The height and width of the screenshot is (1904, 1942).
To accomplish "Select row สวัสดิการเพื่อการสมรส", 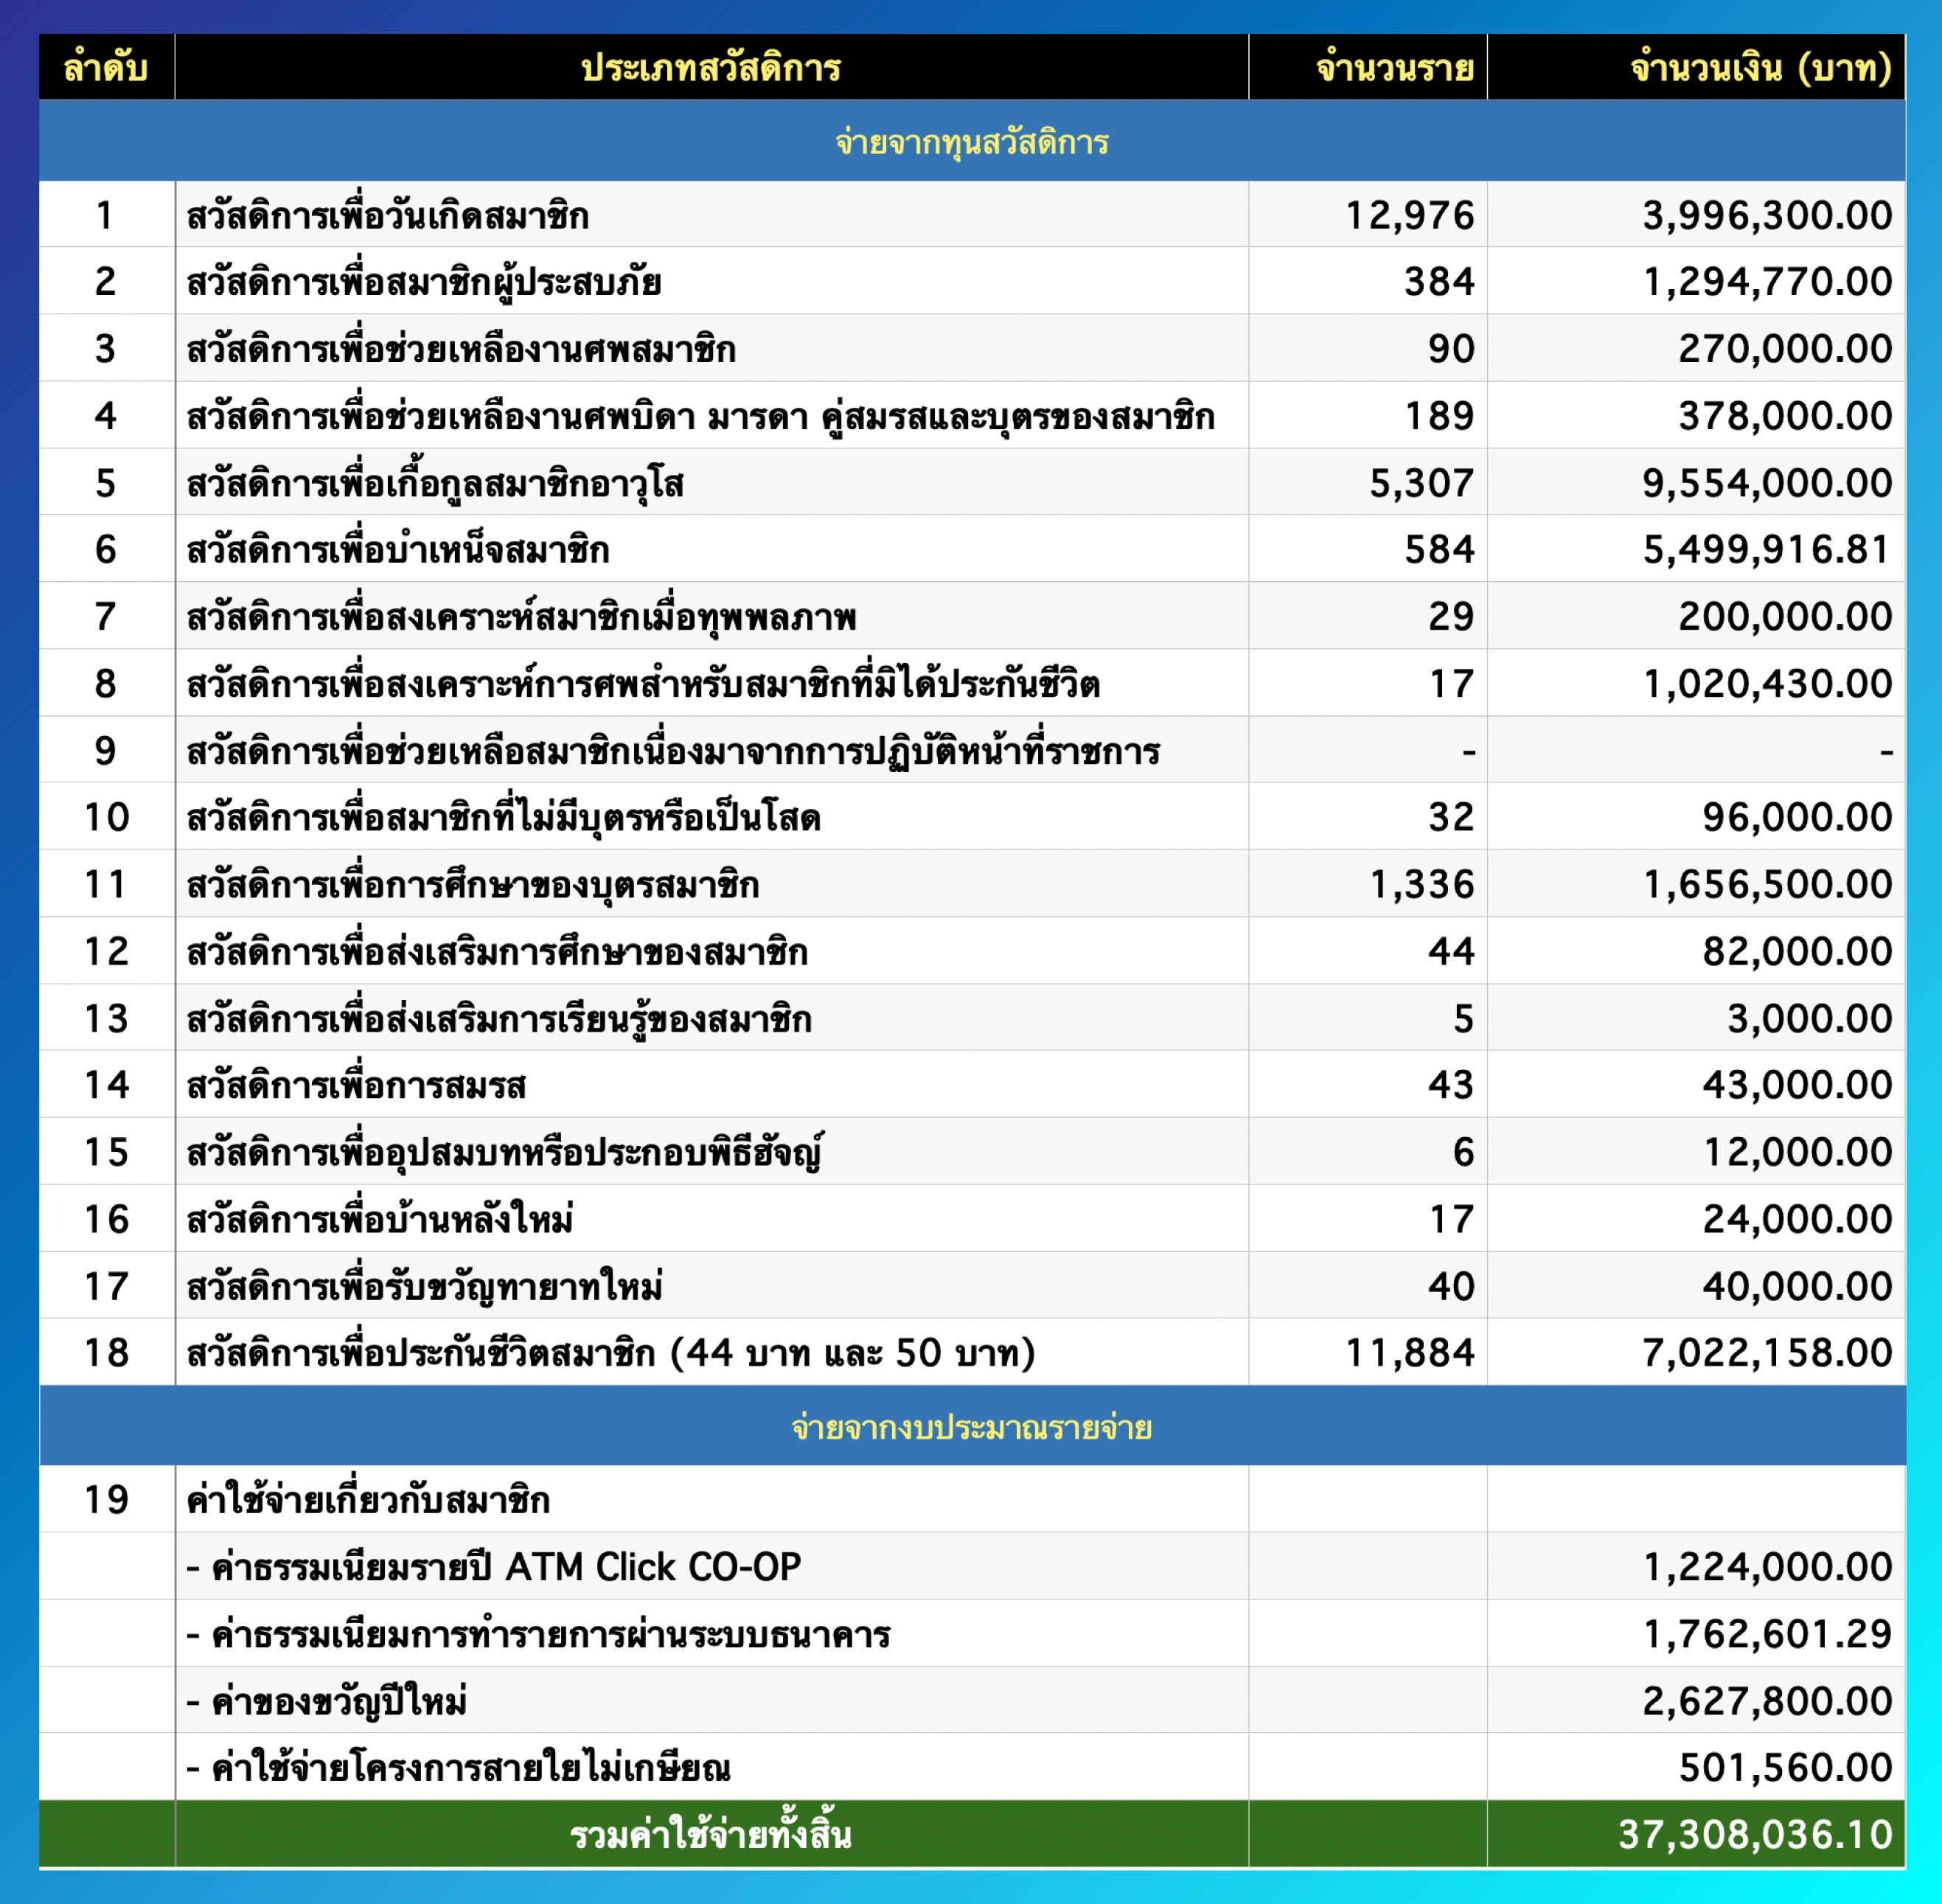I will click(x=356, y=1085).
